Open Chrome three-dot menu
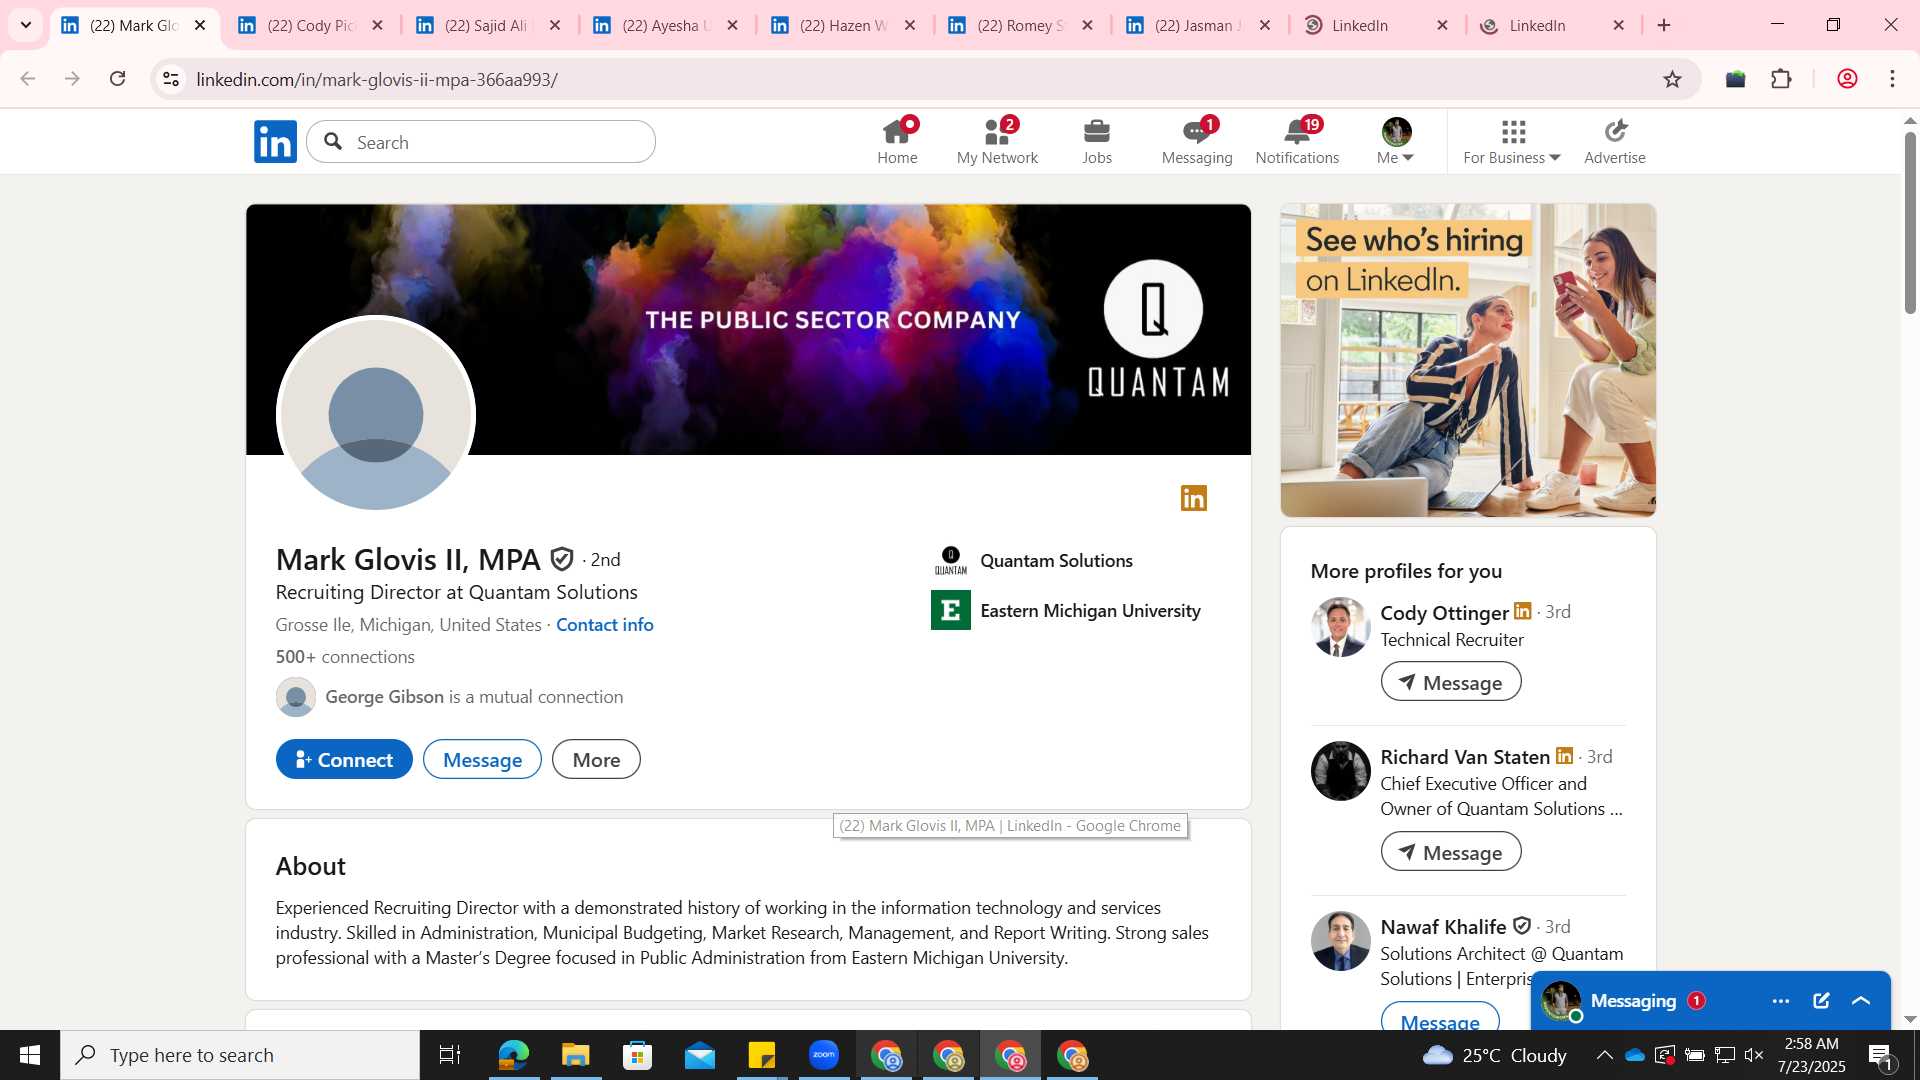Screen dimensions: 1920x1080 point(1892,79)
